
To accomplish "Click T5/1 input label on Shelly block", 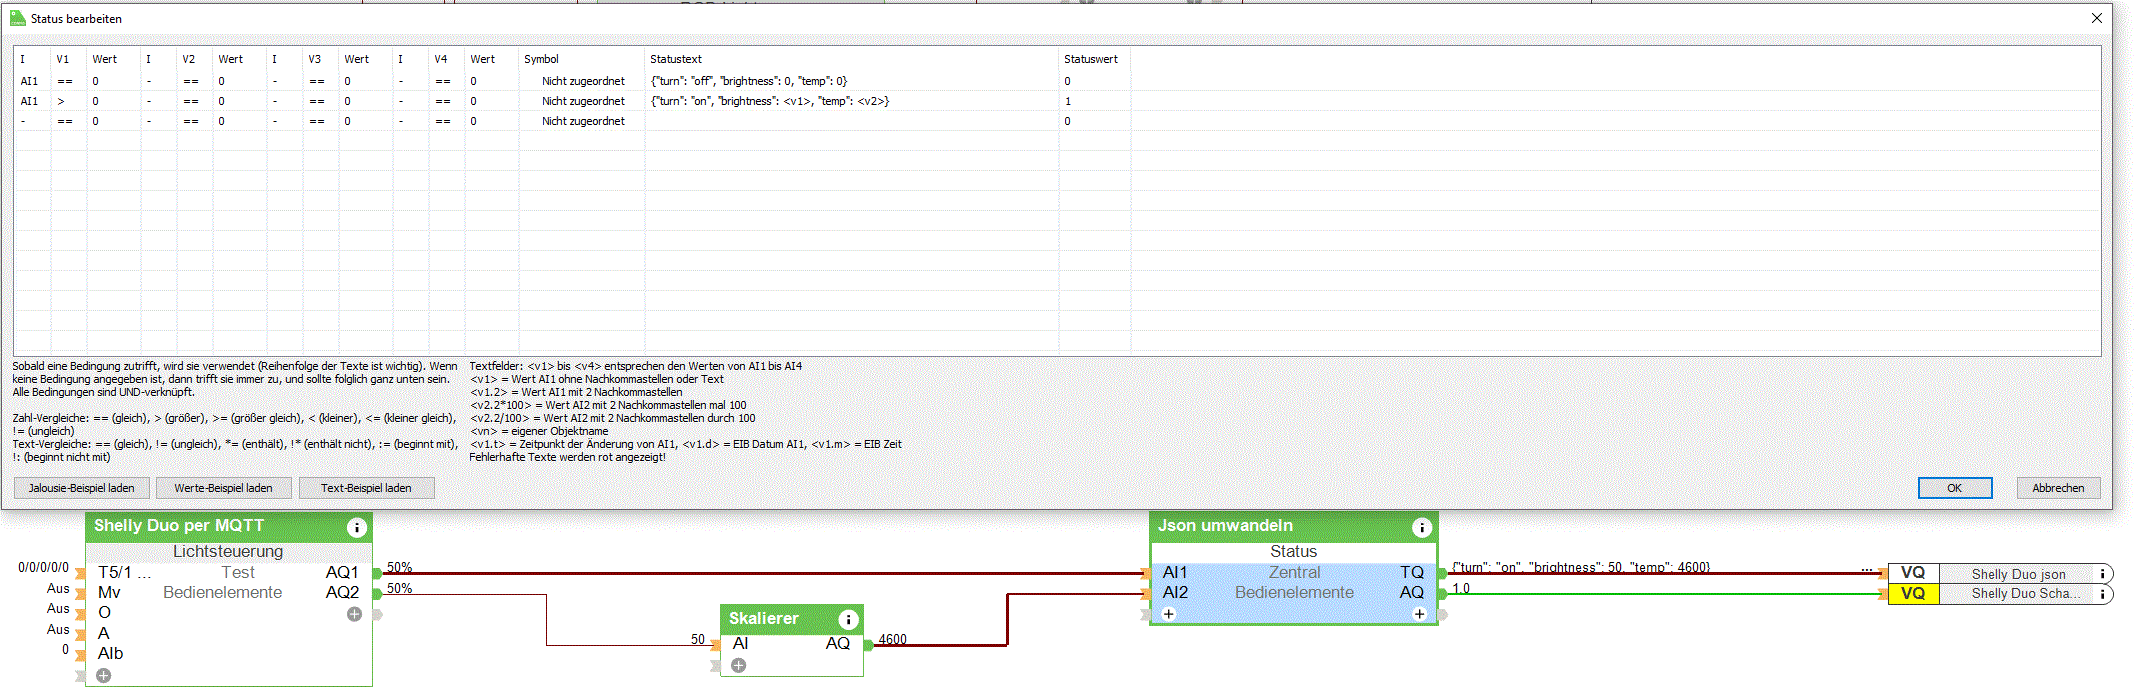I will tap(124, 573).
